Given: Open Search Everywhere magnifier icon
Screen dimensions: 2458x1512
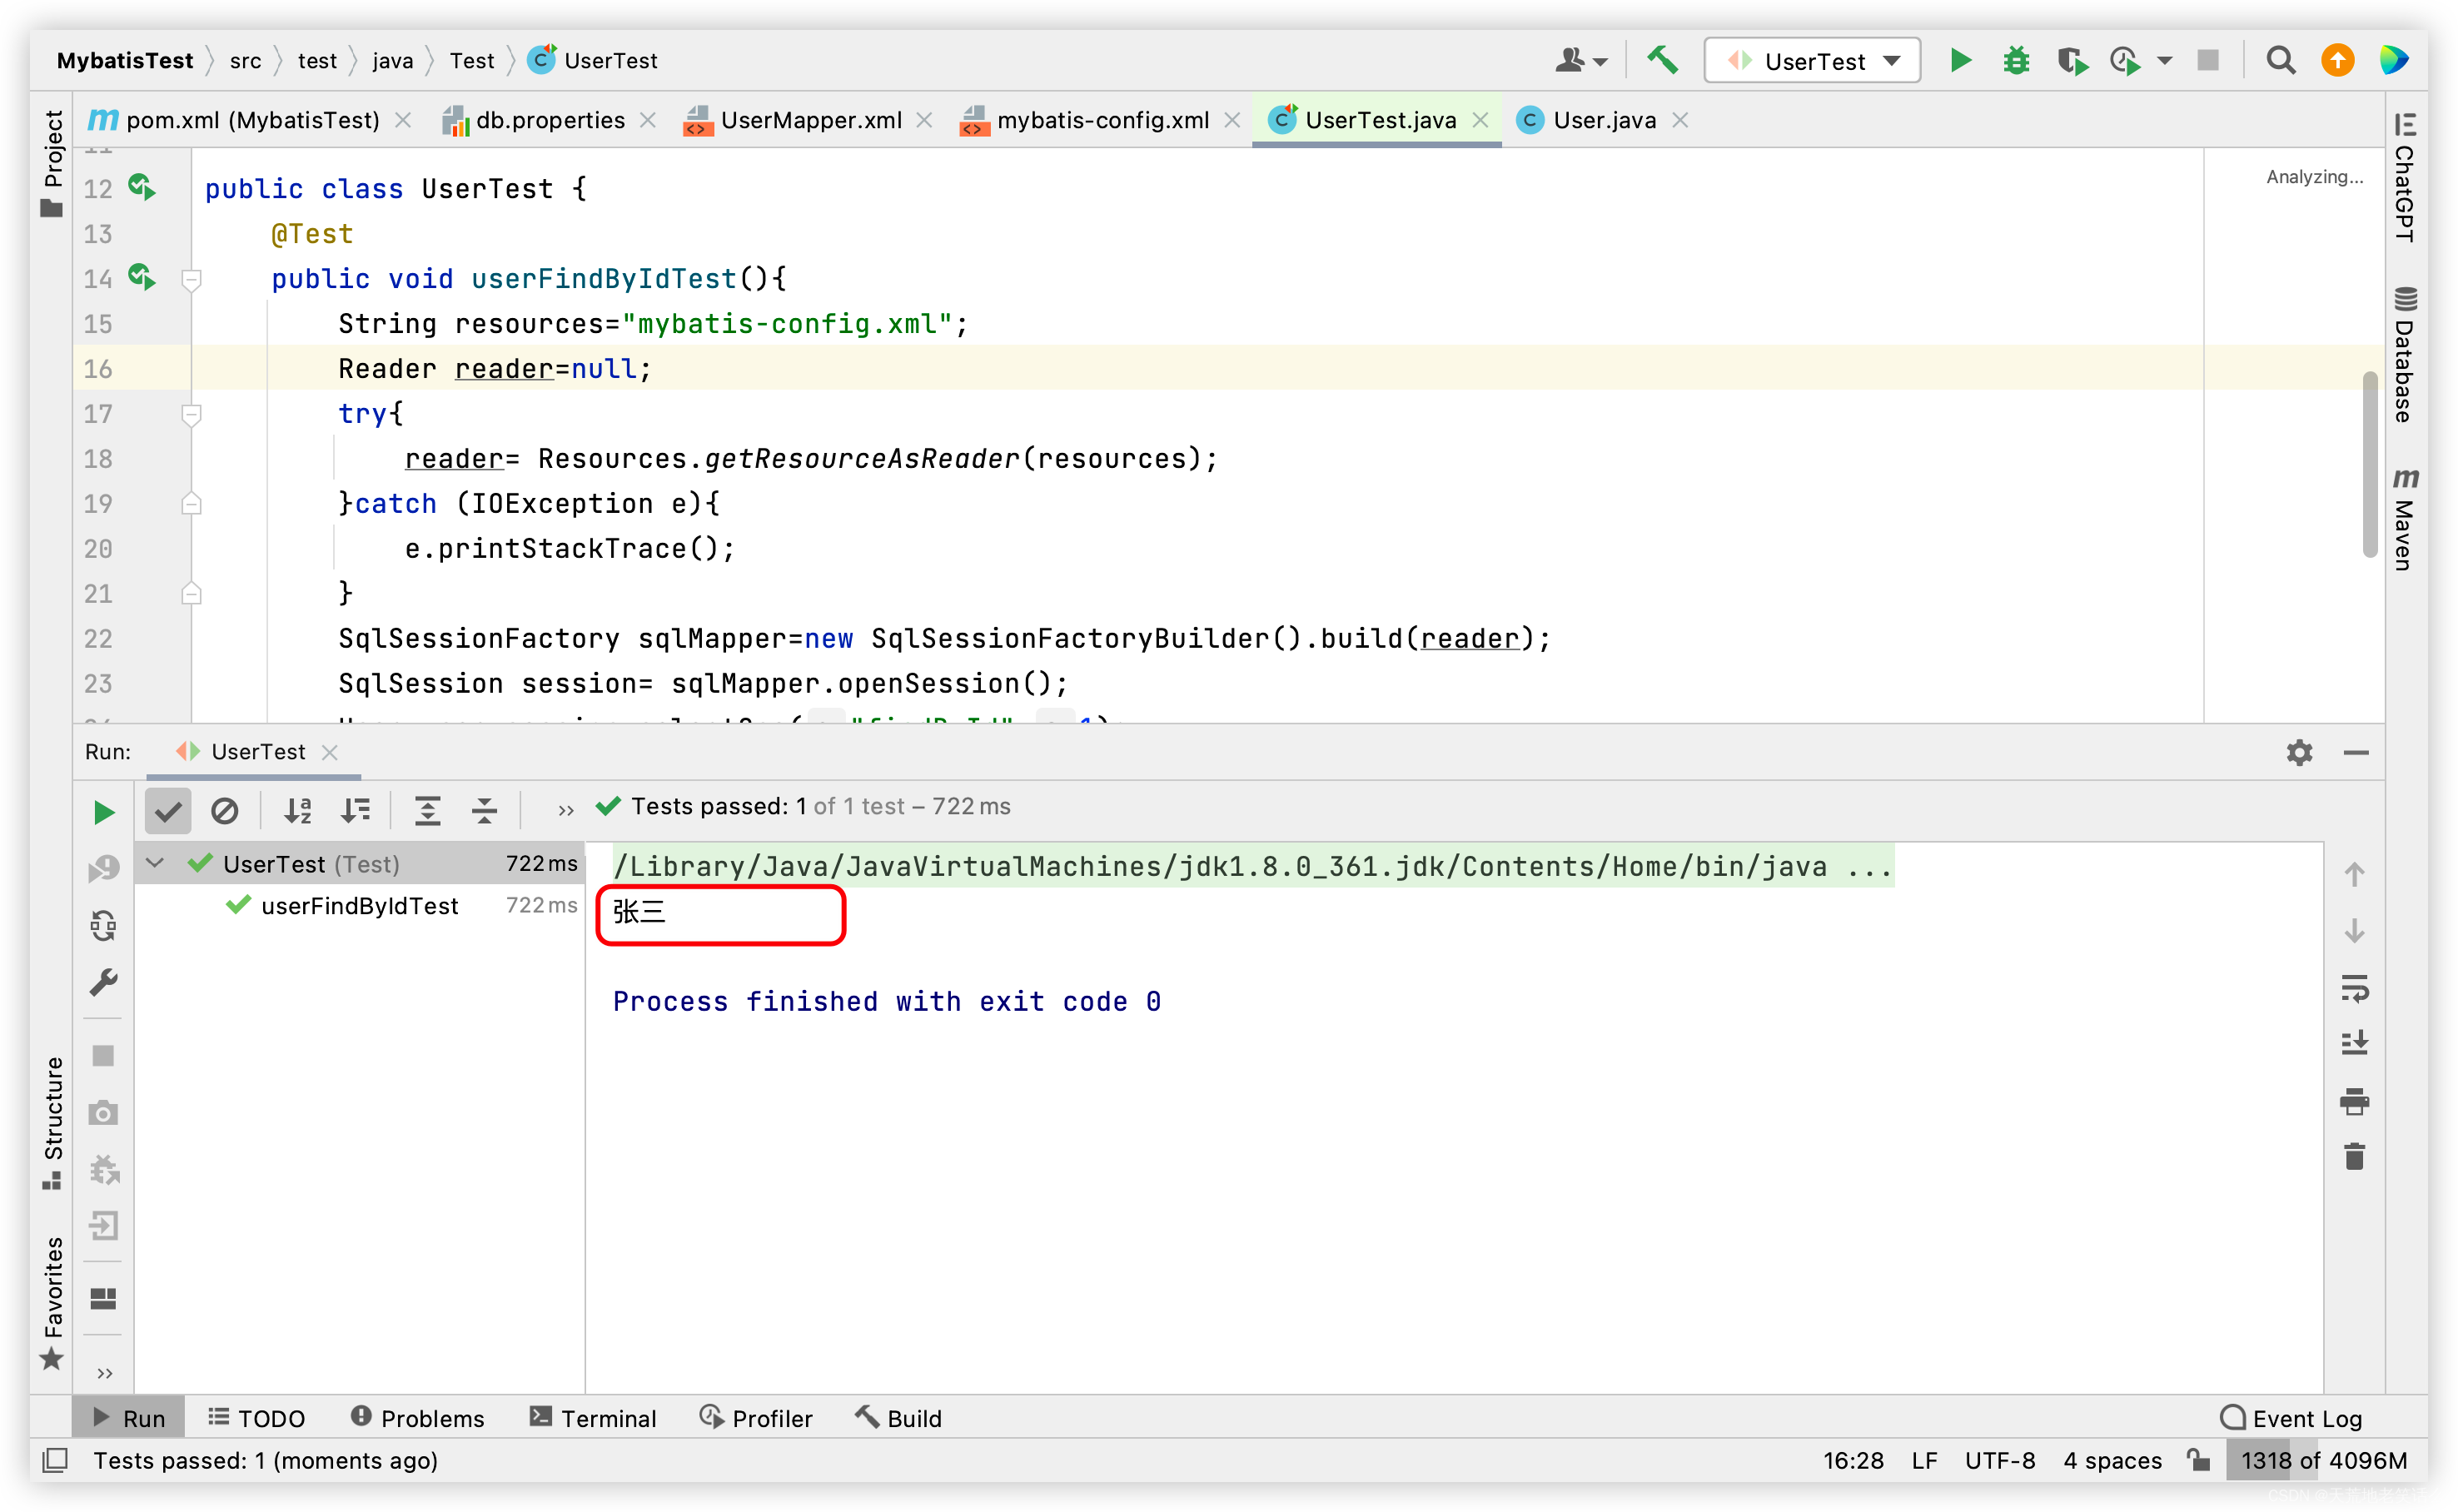Looking at the screenshot, I should pos(2281,60).
